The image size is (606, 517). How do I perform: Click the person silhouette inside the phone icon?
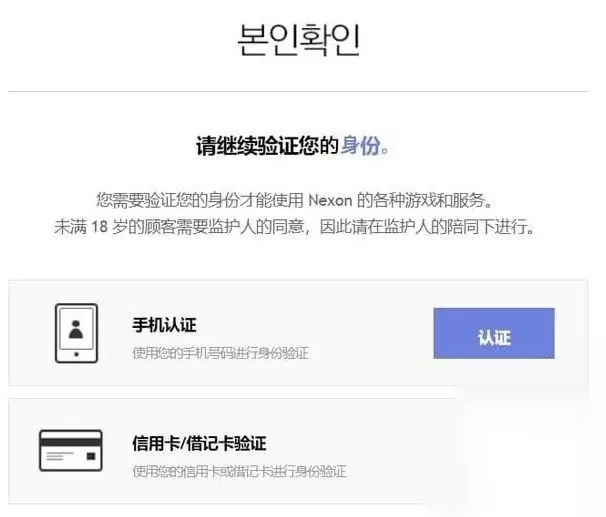76,330
